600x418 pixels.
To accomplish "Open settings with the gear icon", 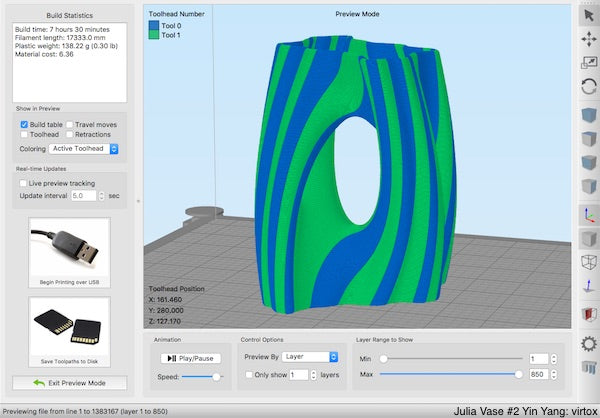I will tap(588, 343).
